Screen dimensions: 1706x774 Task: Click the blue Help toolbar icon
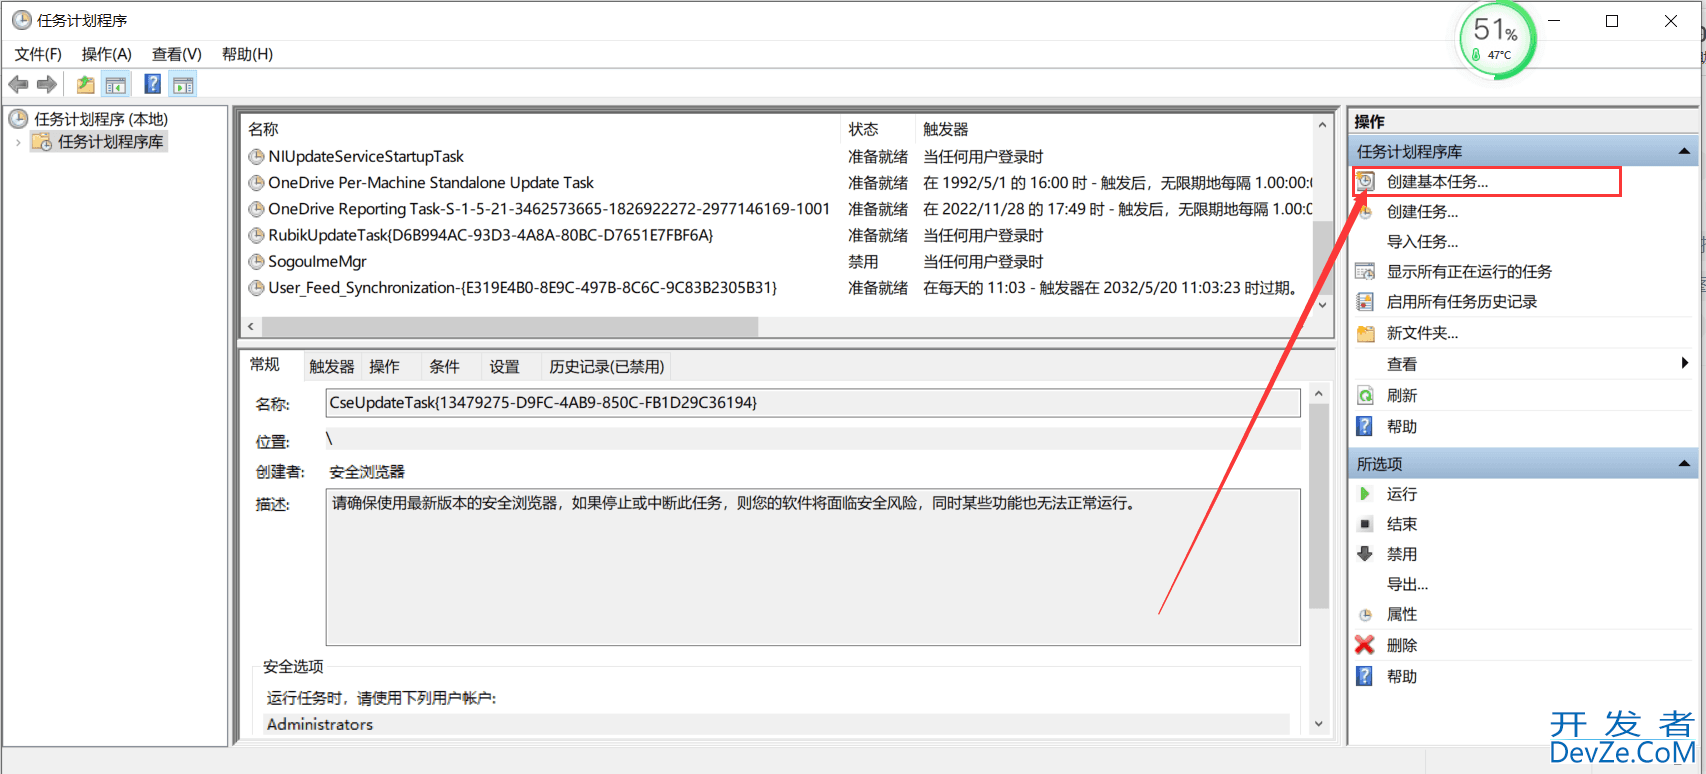(153, 84)
